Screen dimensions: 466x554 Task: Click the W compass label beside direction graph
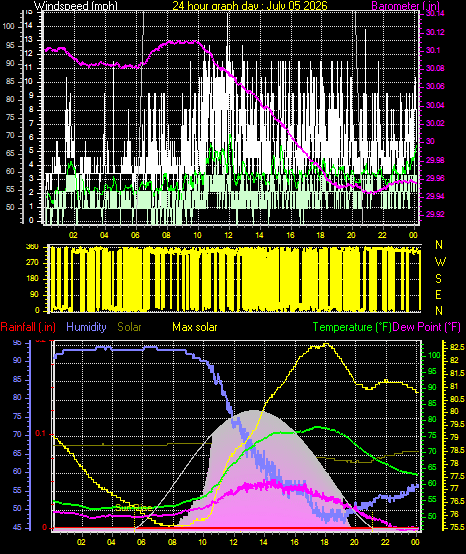440,262
